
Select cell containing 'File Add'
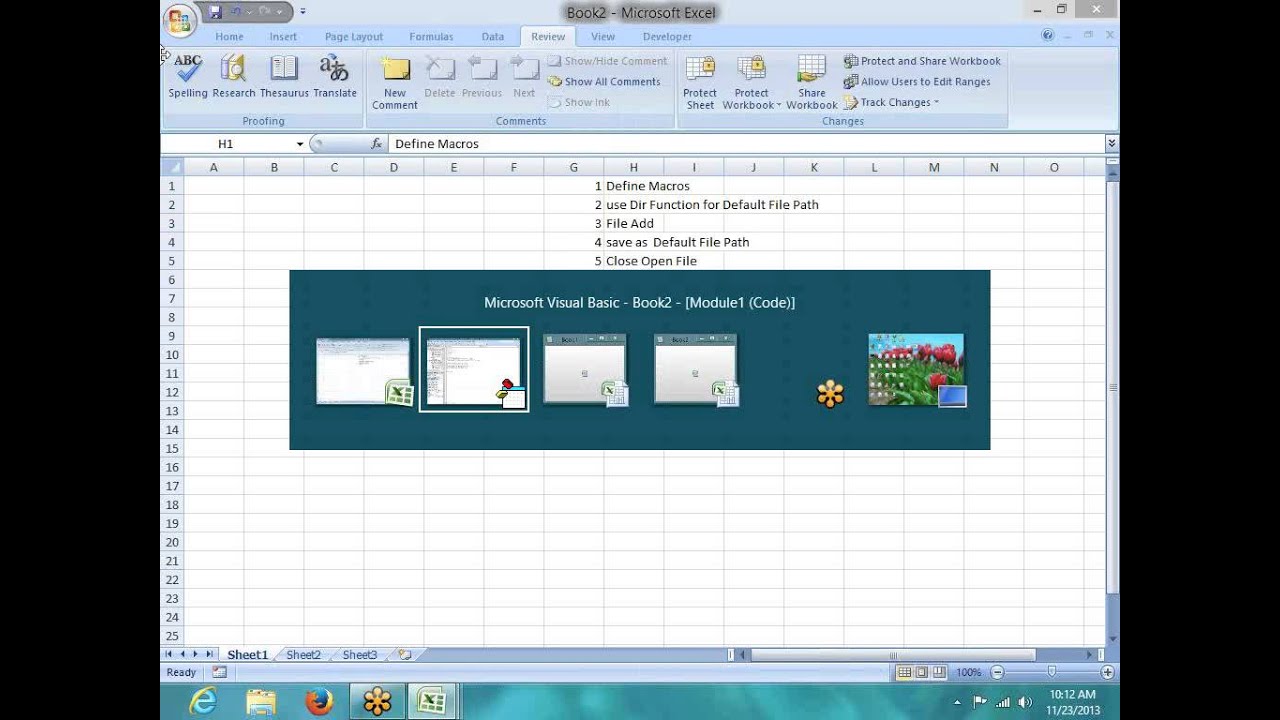(633, 224)
